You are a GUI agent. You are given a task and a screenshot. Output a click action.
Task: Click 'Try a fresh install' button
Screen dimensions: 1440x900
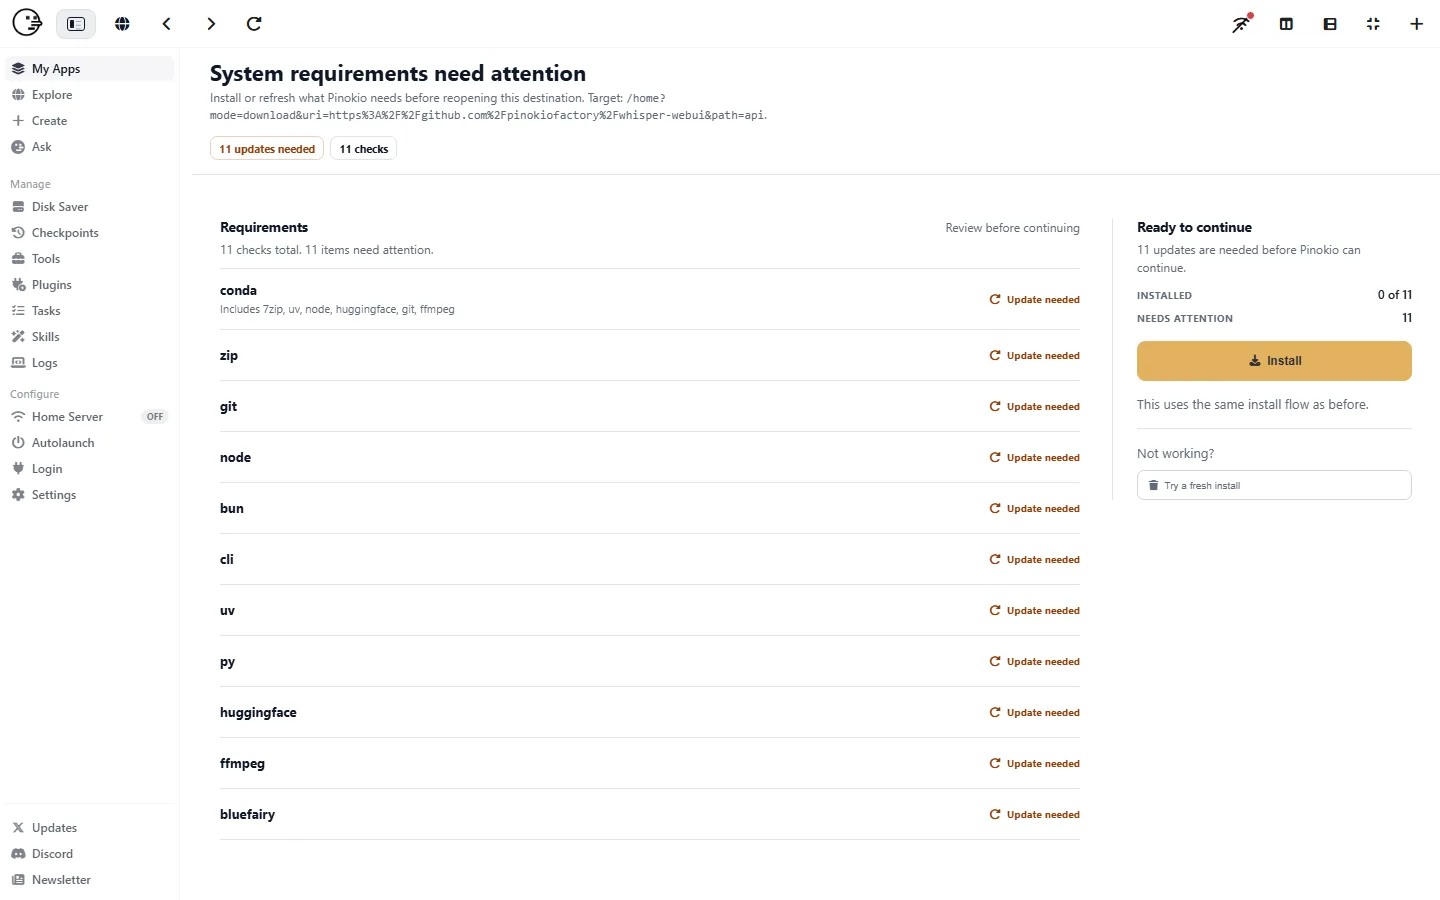tap(1274, 485)
